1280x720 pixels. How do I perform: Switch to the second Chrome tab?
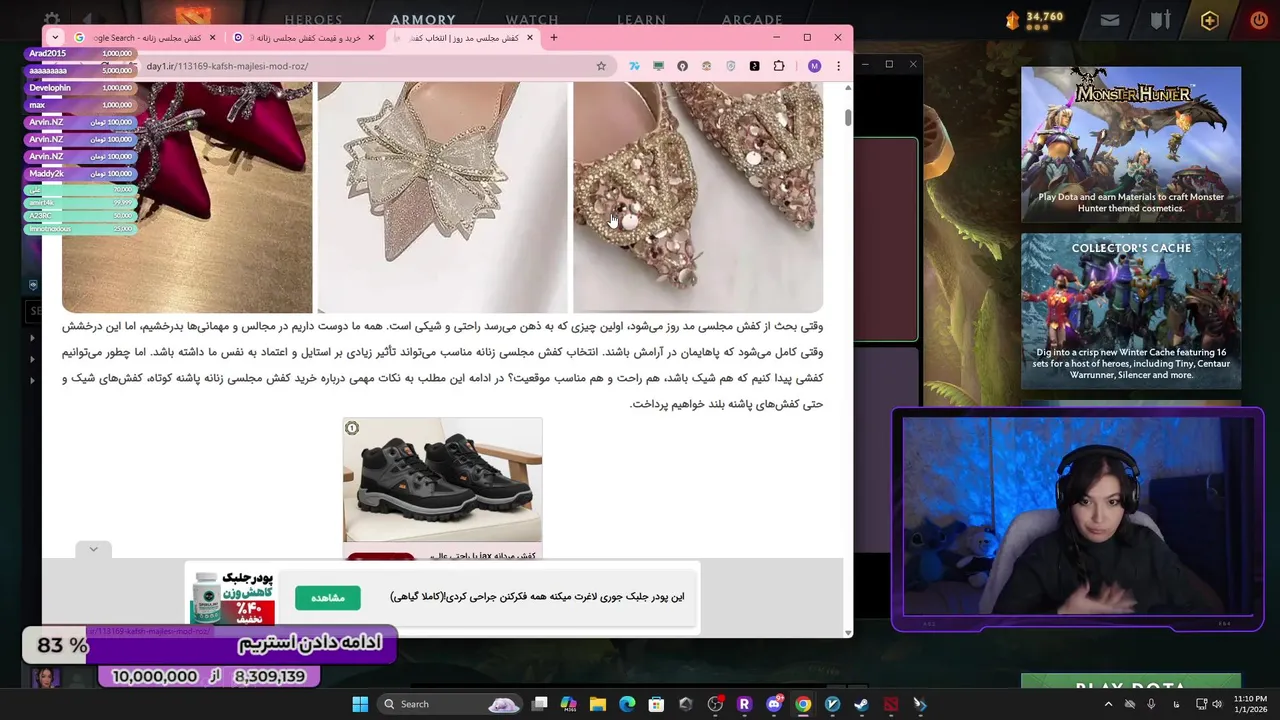[305, 38]
